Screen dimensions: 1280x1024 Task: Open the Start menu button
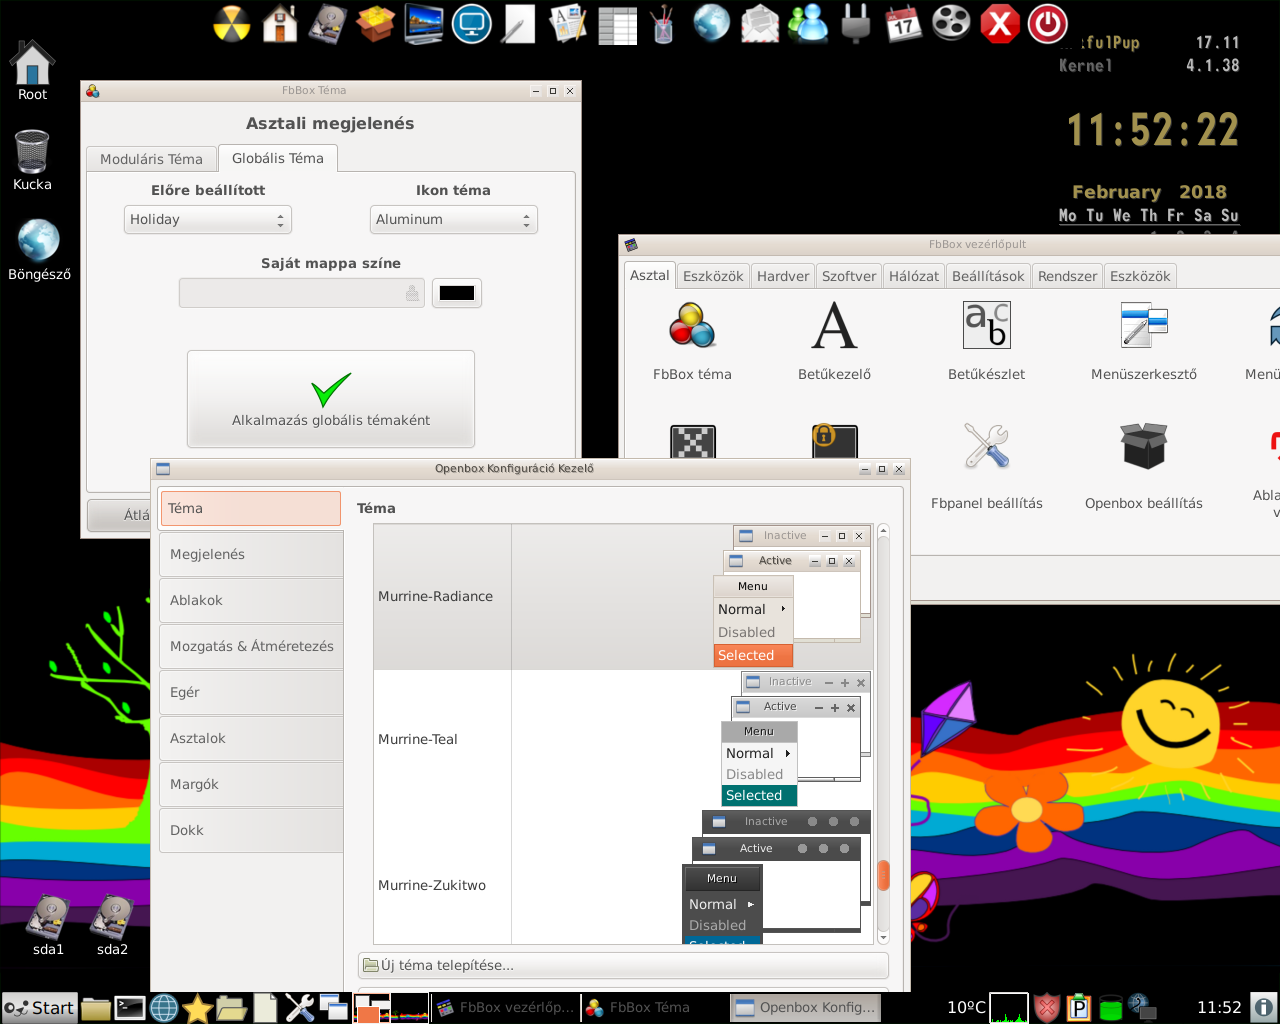39,1008
